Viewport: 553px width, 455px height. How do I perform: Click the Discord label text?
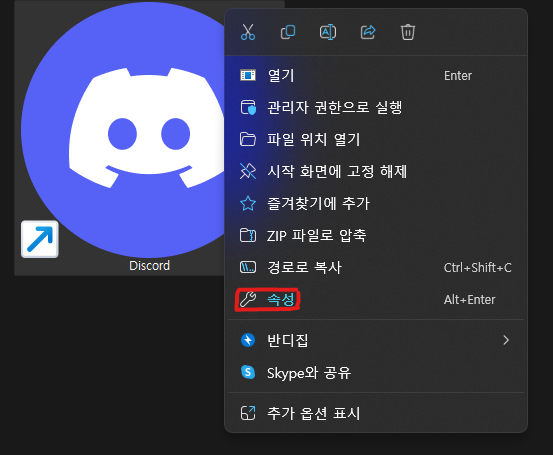(150, 266)
